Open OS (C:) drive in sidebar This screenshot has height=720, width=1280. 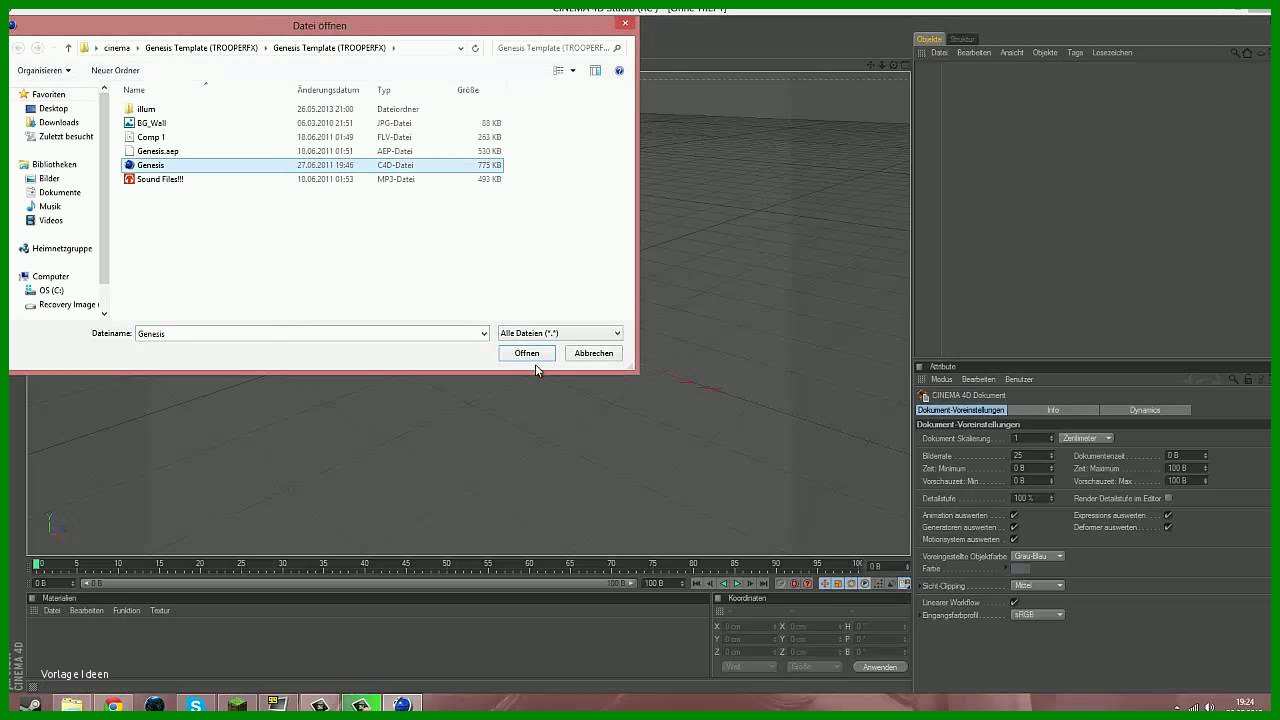click(50, 290)
